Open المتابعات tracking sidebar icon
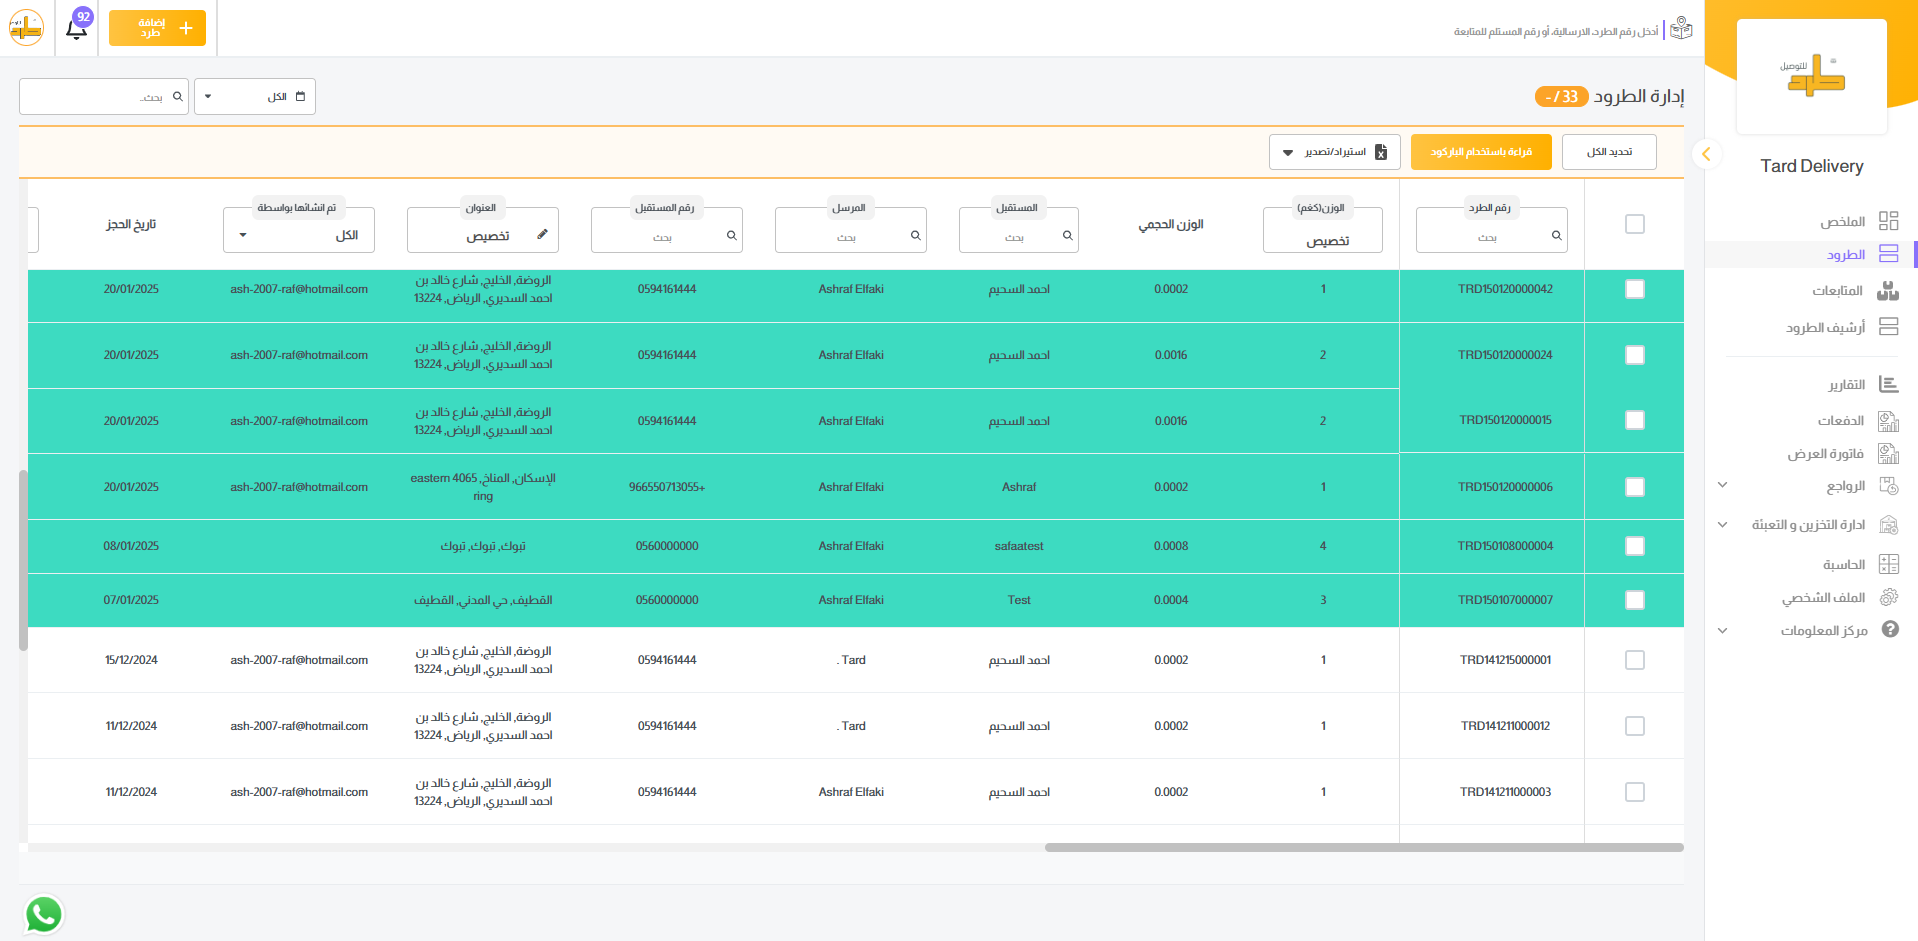This screenshot has width=1918, height=941. click(1888, 291)
